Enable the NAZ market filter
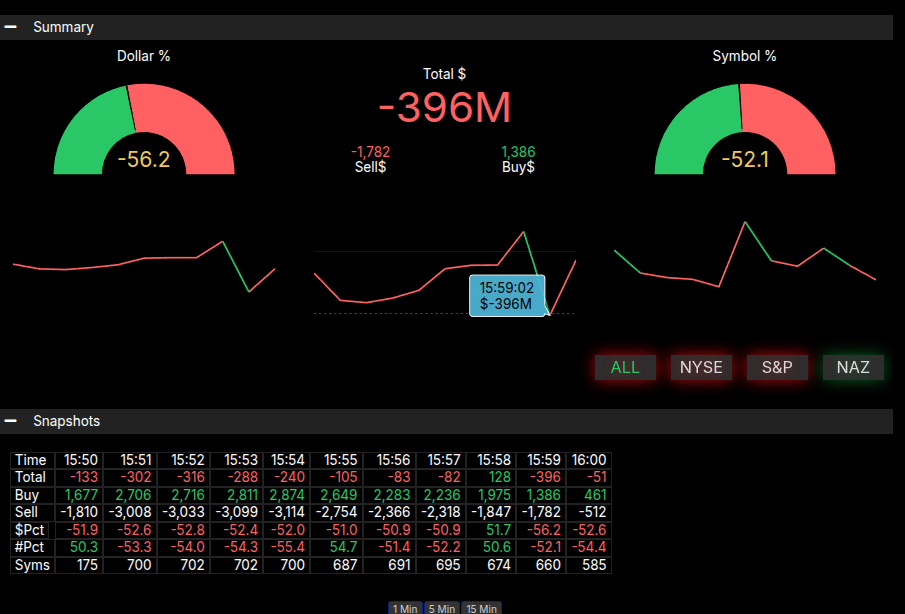The width and height of the screenshot is (905, 614). pyautogui.click(x=853, y=367)
